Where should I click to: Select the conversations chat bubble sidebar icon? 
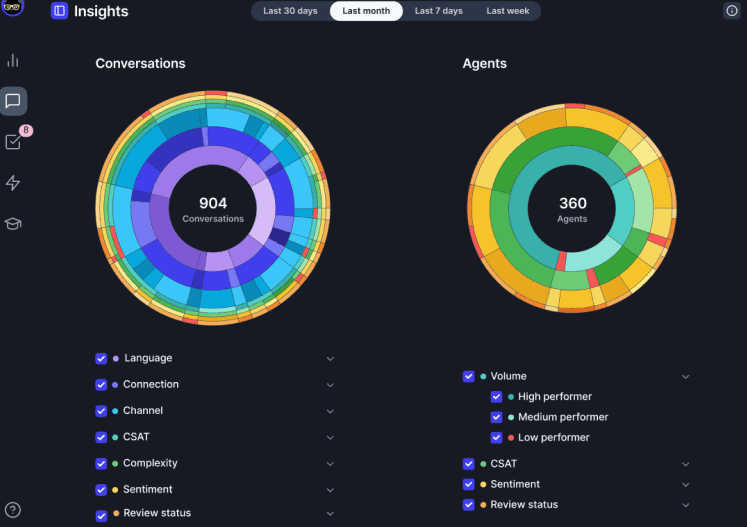coord(13,101)
